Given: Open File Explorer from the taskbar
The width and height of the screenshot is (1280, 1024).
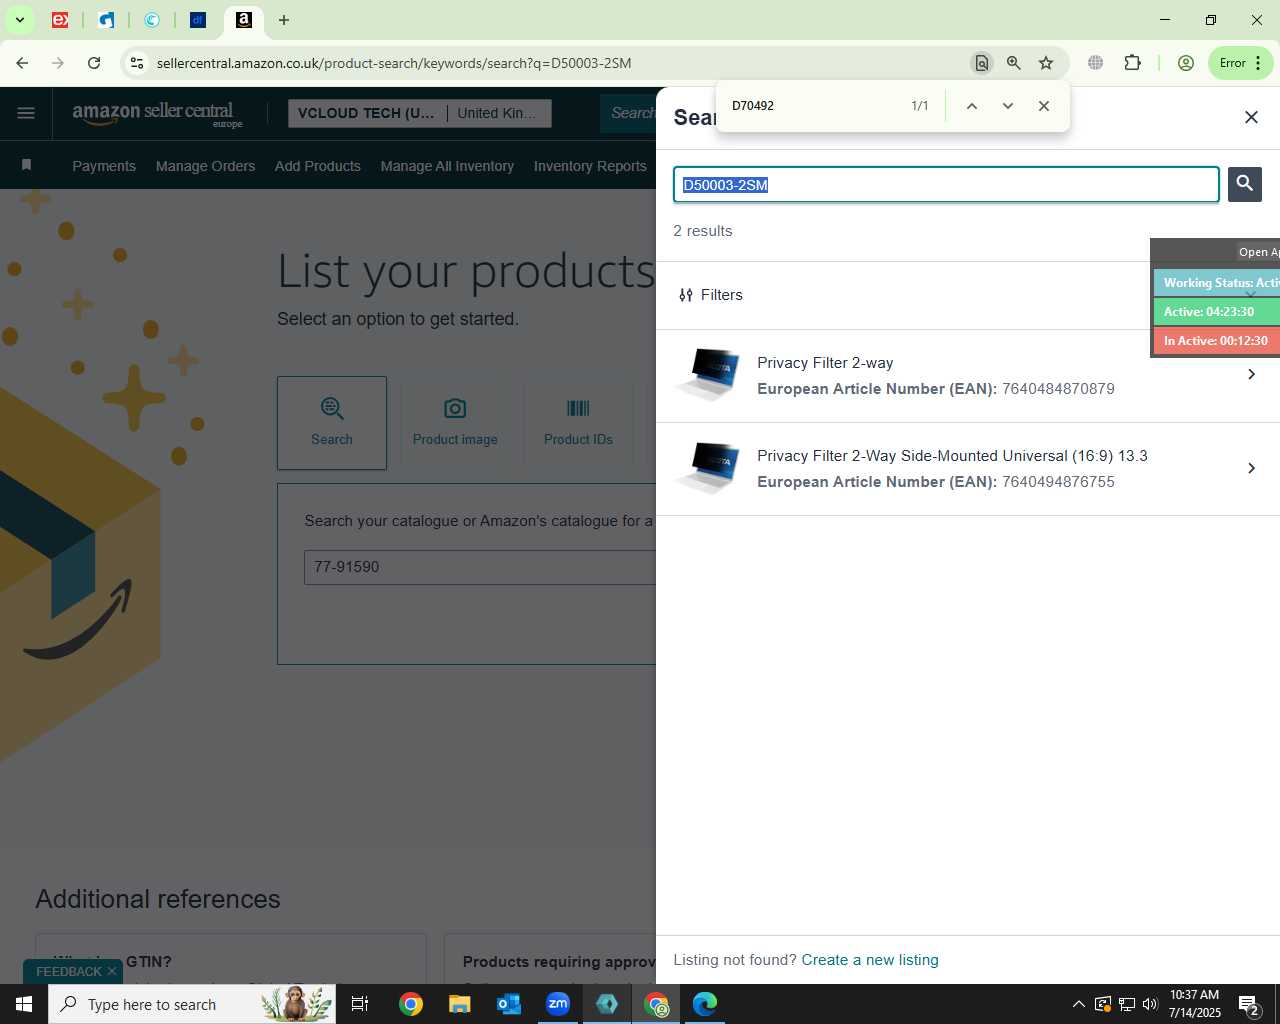Looking at the screenshot, I should tap(459, 1004).
